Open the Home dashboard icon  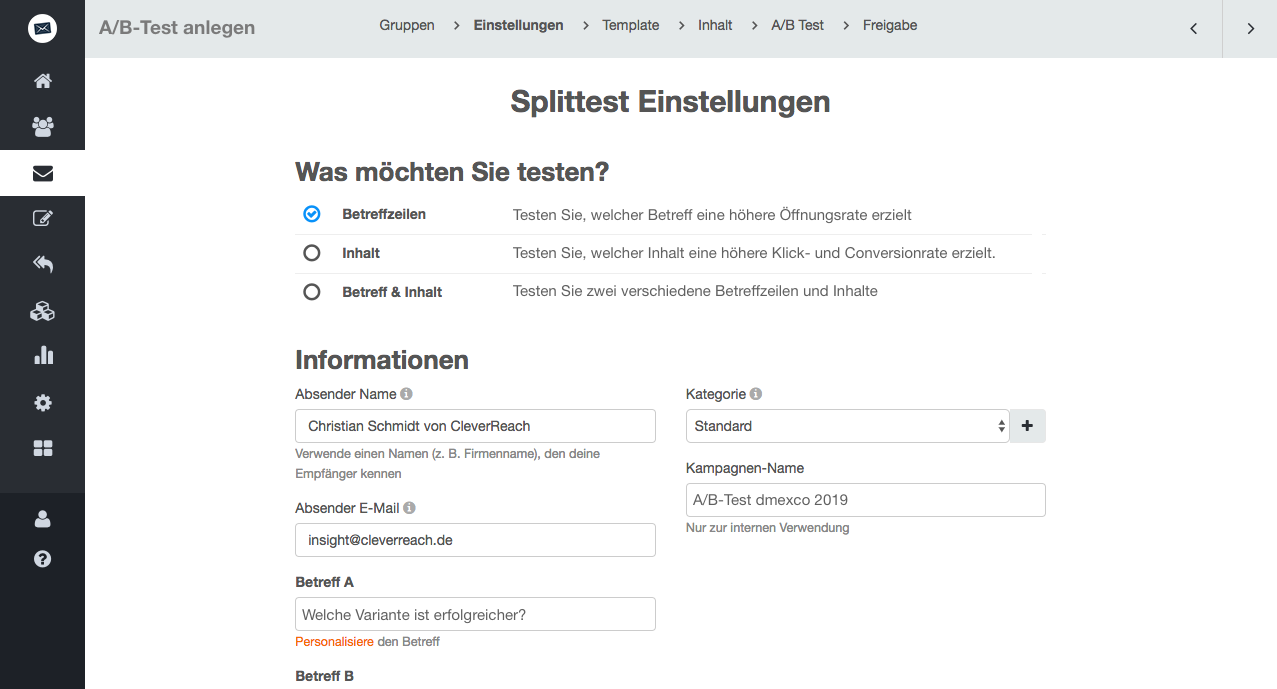click(x=42, y=81)
